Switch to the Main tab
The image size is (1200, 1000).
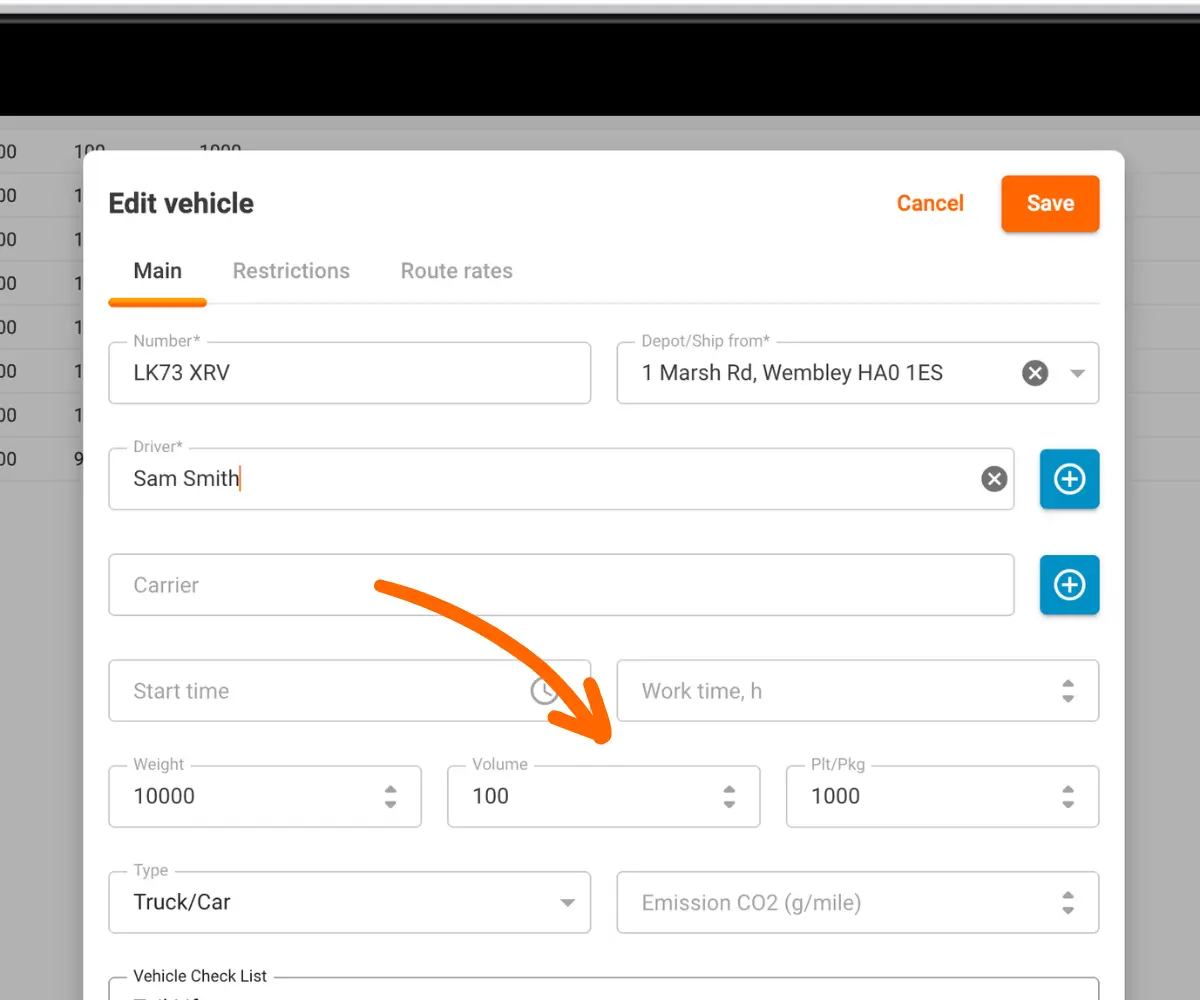[157, 271]
